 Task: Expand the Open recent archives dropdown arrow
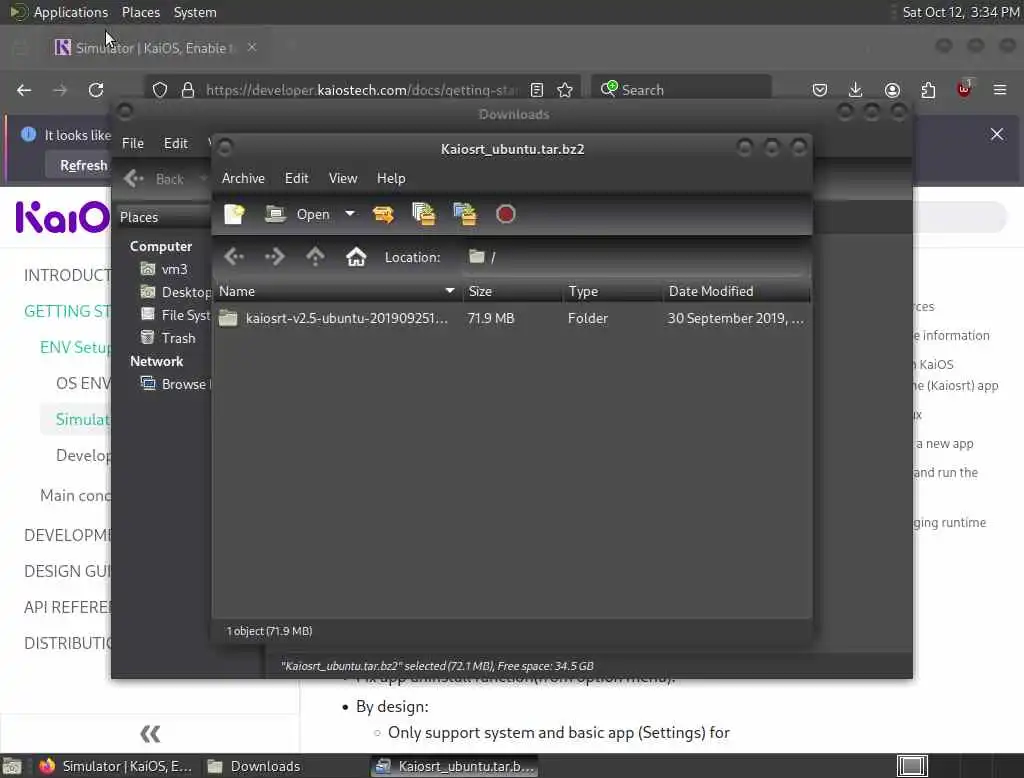(x=350, y=214)
